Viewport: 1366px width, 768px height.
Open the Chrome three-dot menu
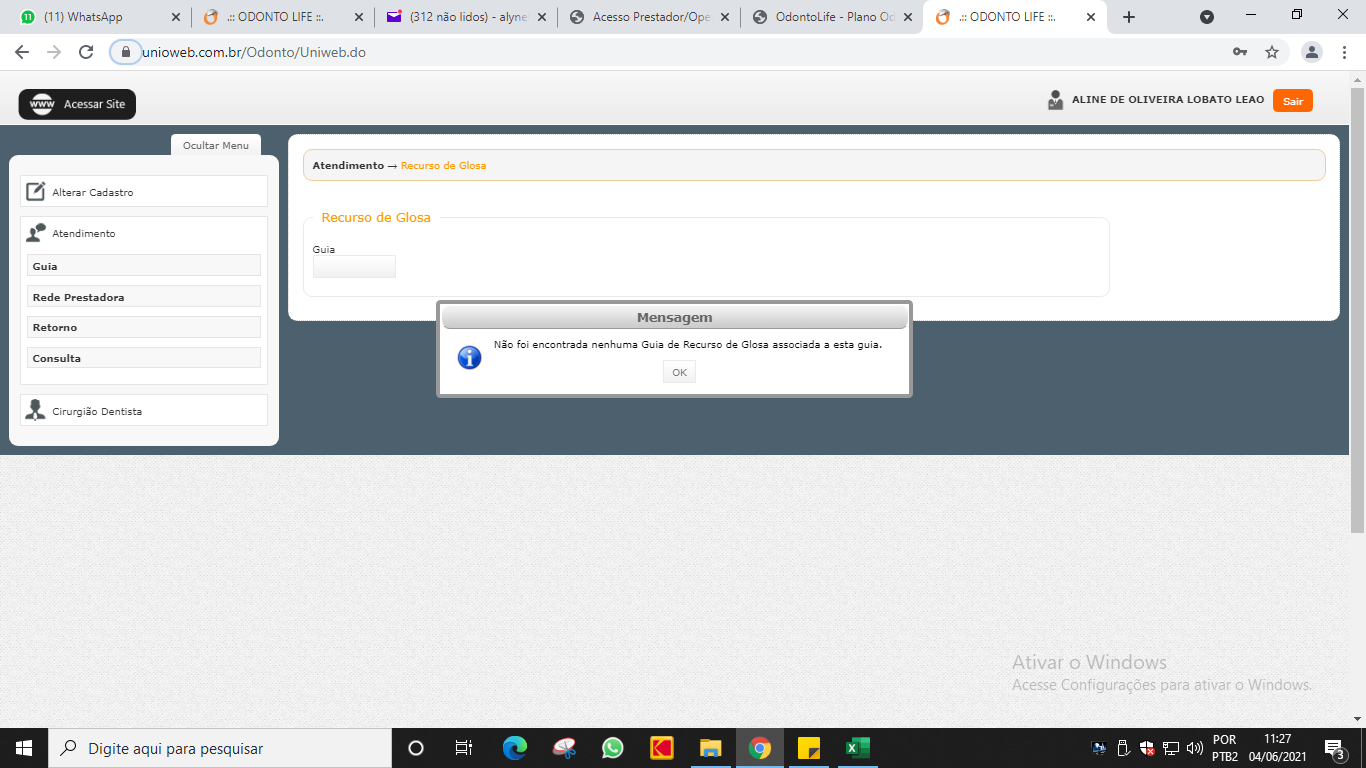click(x=1345, y=52)
